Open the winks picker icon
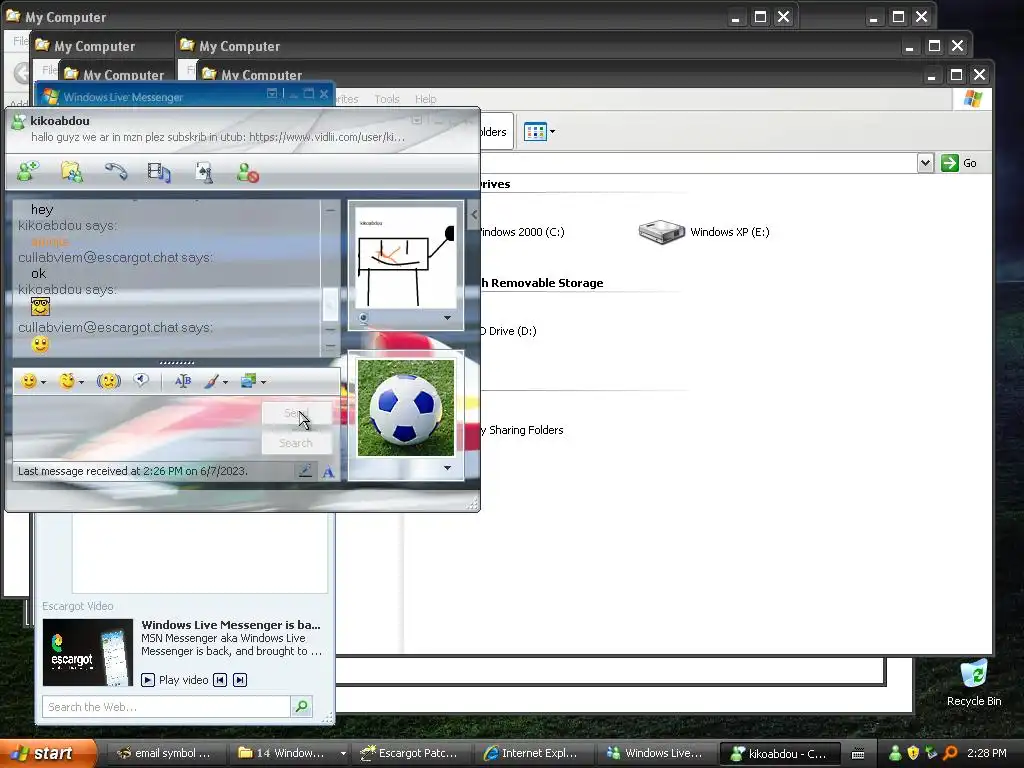Image resolution: width=1024 pixels, height=768 pixels. tap(67, 381)
